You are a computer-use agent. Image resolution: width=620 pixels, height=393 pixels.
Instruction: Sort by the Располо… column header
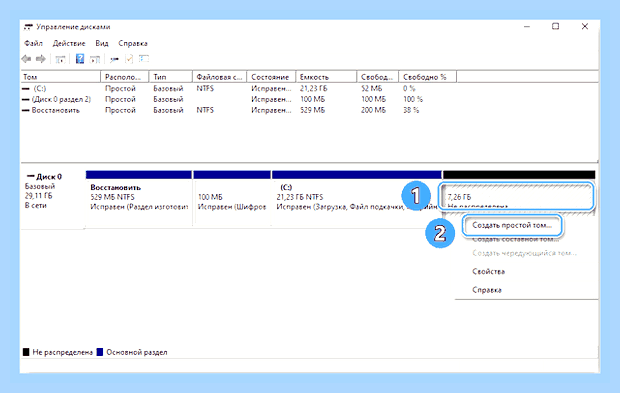(125, 77)
